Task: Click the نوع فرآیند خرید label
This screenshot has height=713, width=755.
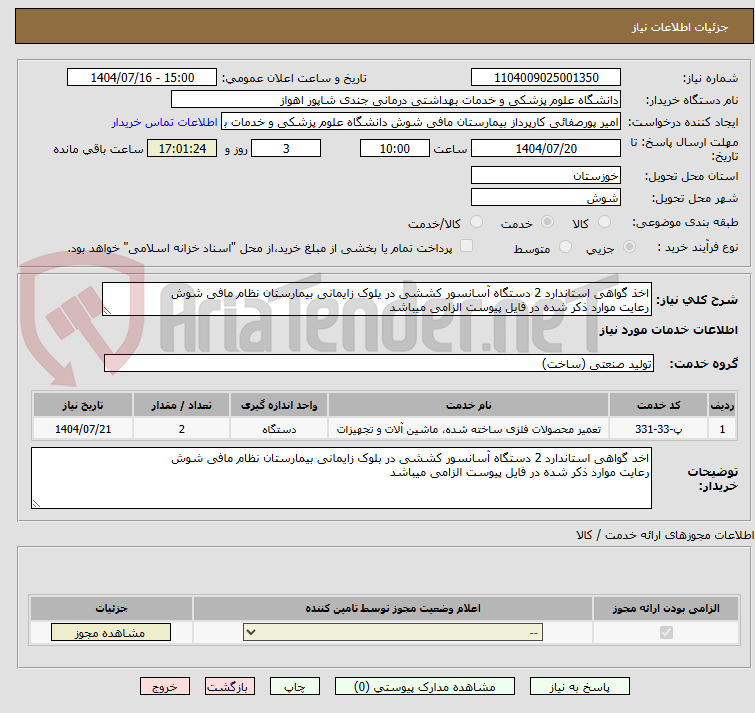Action: click(x=698, y=247)
